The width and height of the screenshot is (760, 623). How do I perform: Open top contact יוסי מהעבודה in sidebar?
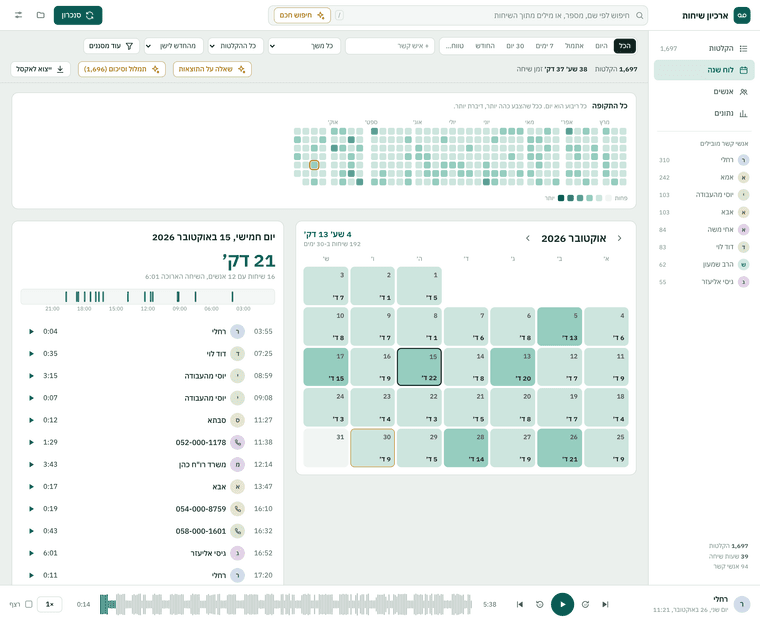(x=704, y=195)
